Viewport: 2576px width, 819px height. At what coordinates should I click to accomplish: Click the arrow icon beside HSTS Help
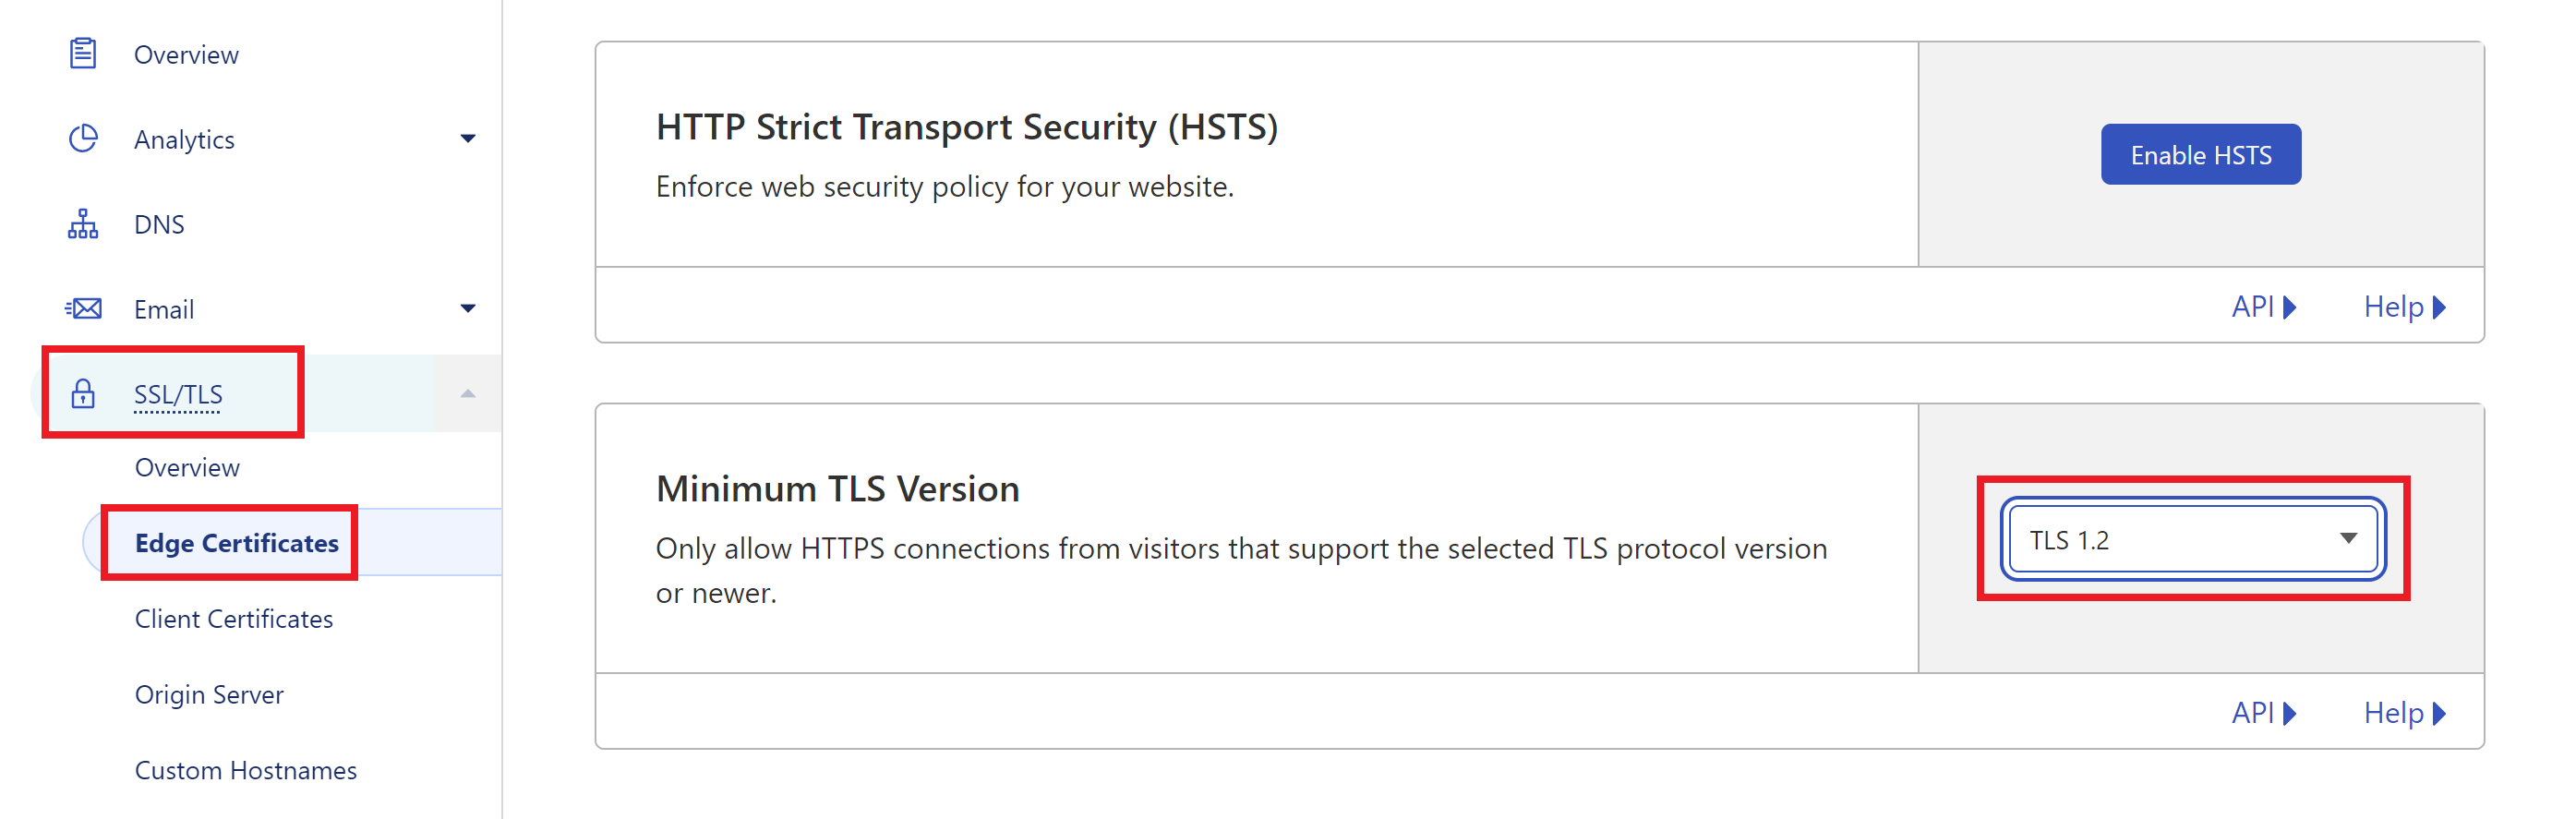click(2440, 307)
